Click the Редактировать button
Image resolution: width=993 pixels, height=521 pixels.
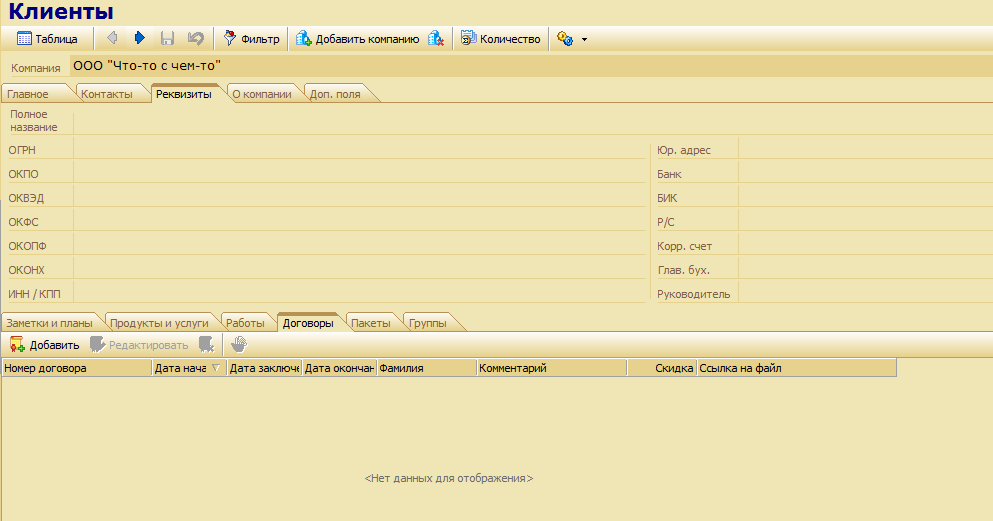click(x=139, y=345)
